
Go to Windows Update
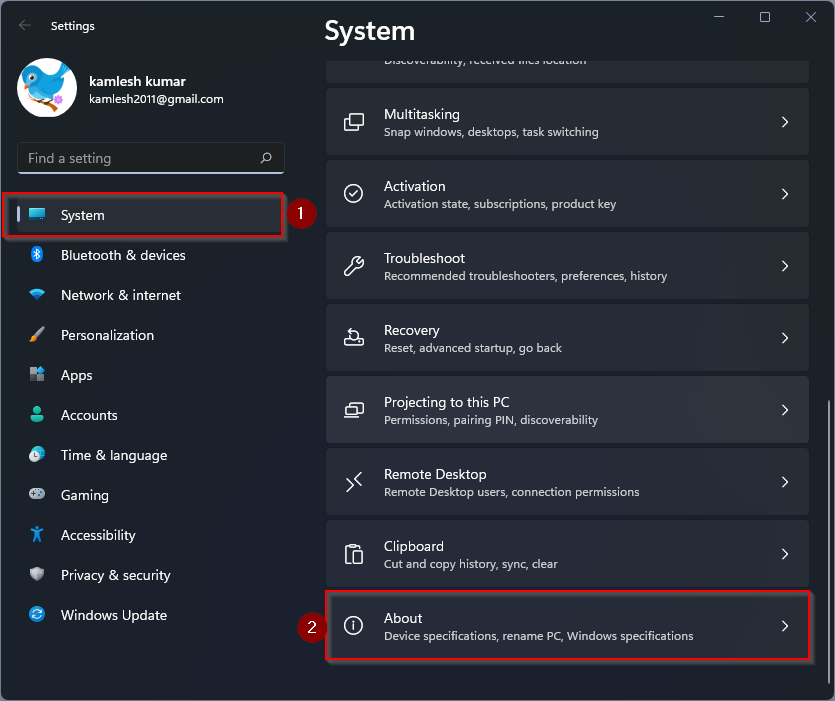[150, 615]
